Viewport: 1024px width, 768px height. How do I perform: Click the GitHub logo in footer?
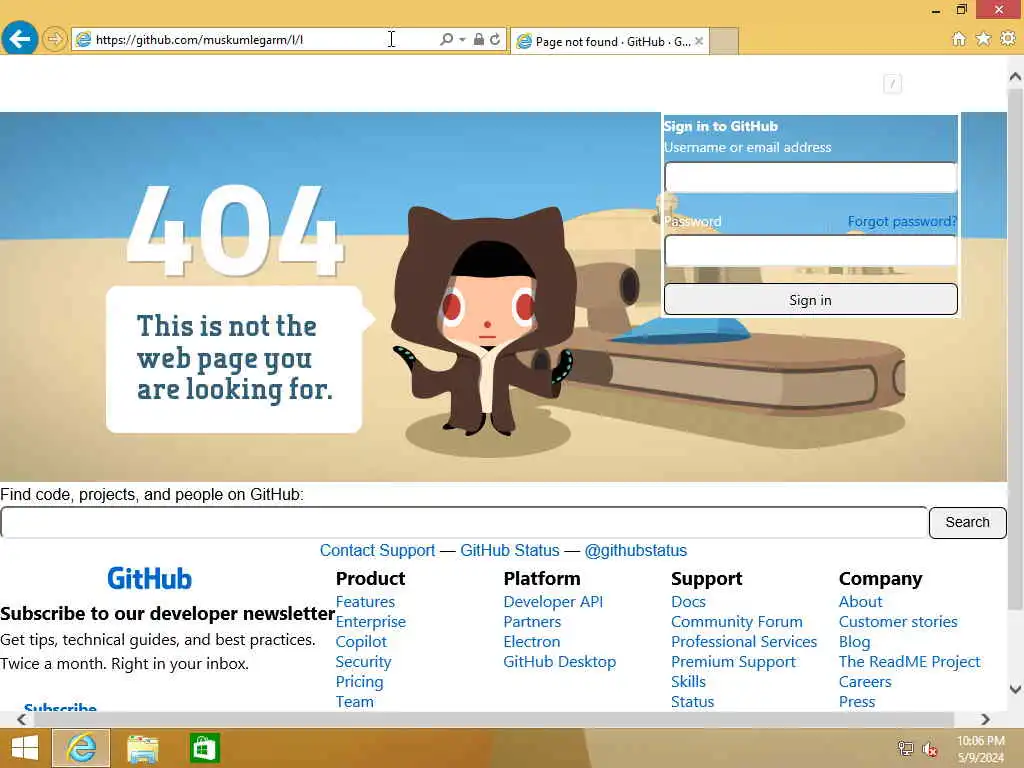coord(150,579)
